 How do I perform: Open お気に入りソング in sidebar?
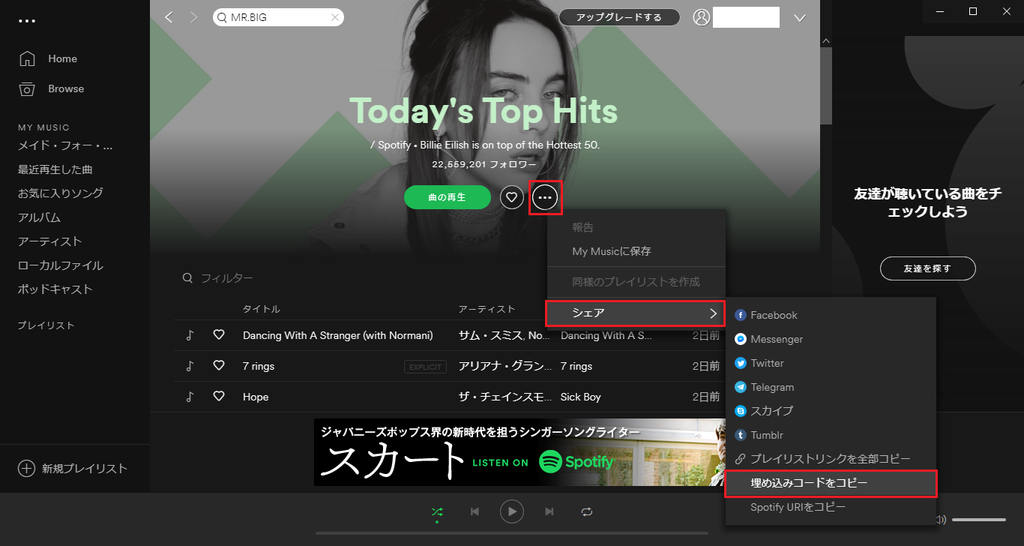coord(61,193)
